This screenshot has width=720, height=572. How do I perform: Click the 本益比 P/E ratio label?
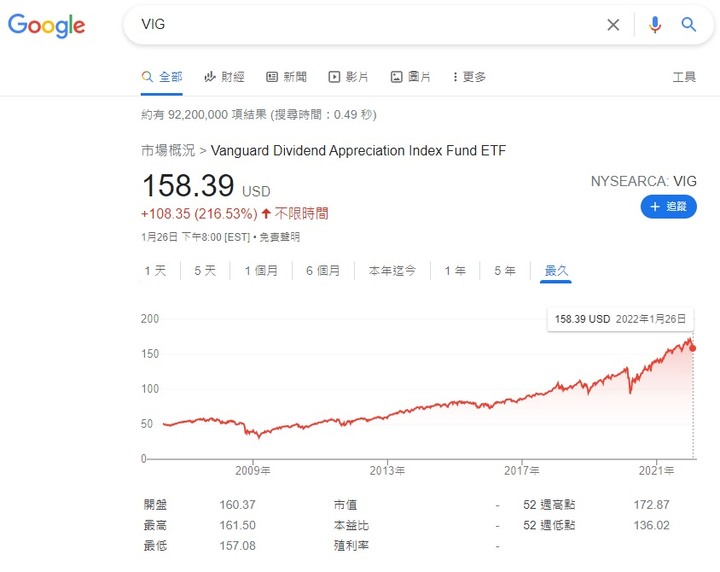pos(351,525)
